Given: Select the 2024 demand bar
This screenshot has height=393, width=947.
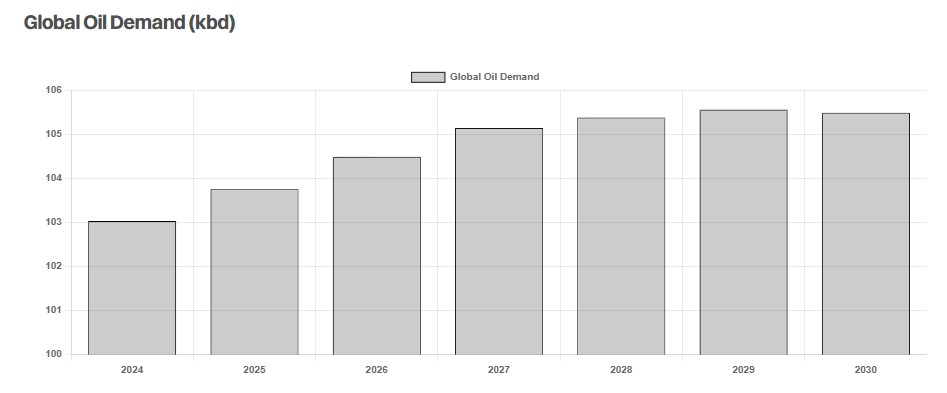Looking at the screenshot, I should click(132, 288).
